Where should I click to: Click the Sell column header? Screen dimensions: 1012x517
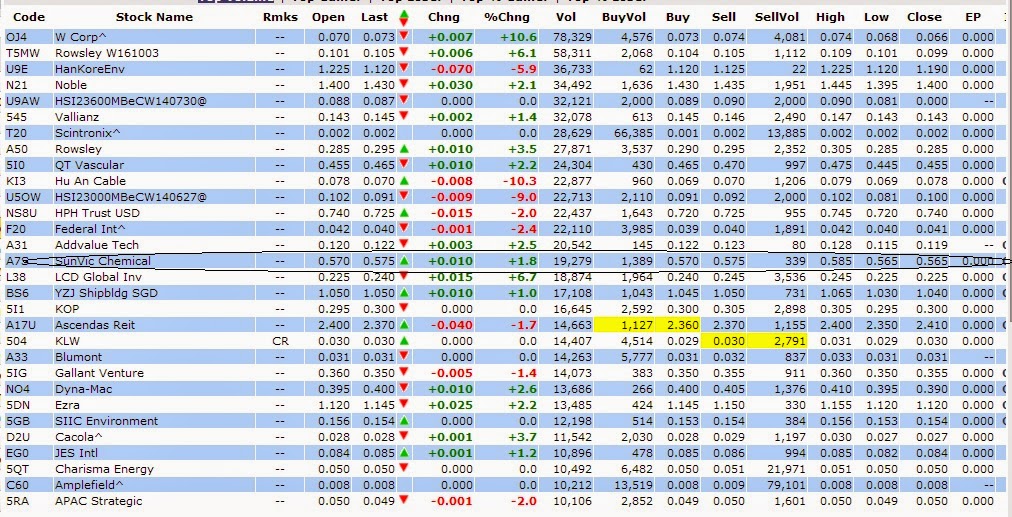(x=724, y=17)
